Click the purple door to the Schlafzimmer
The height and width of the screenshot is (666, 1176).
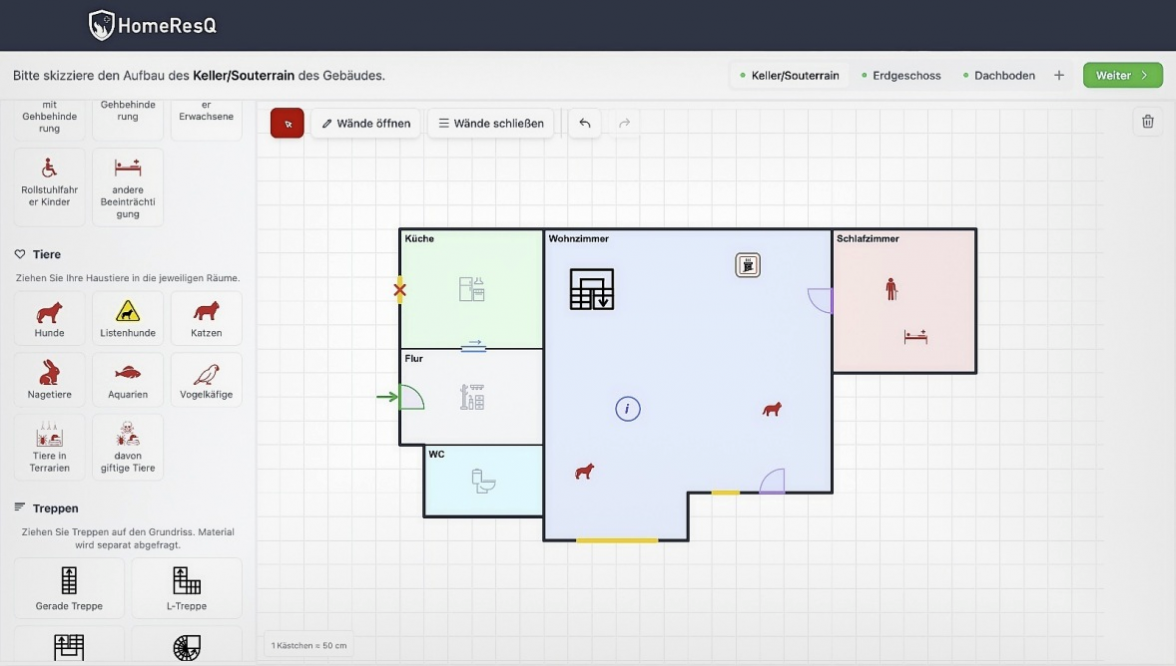point(820,301)
